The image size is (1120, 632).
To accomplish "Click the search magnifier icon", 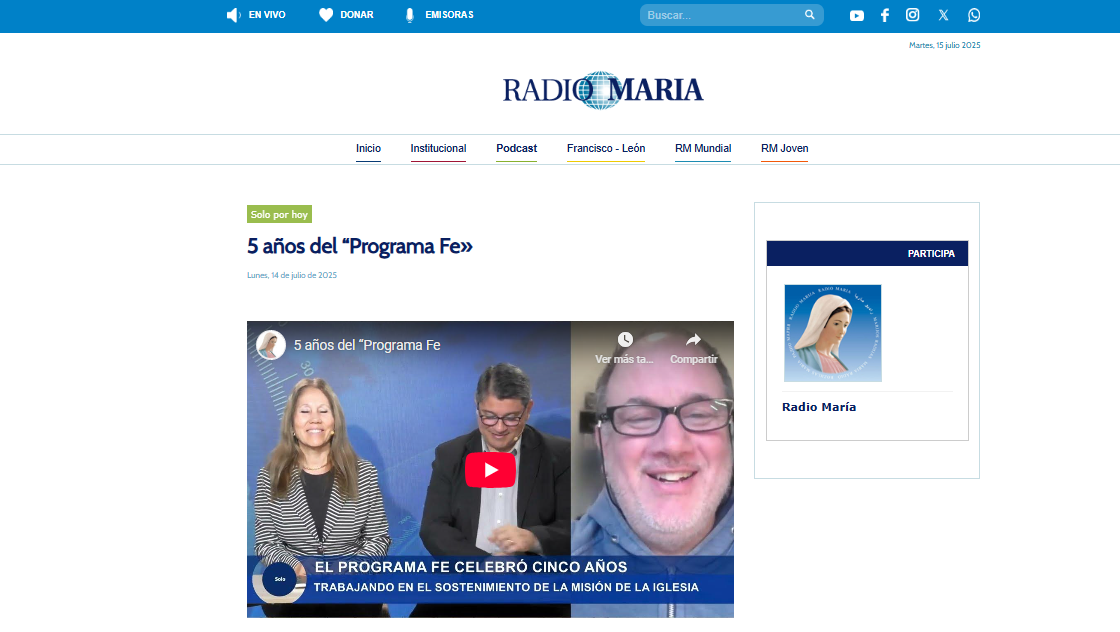I will point(809,14).
